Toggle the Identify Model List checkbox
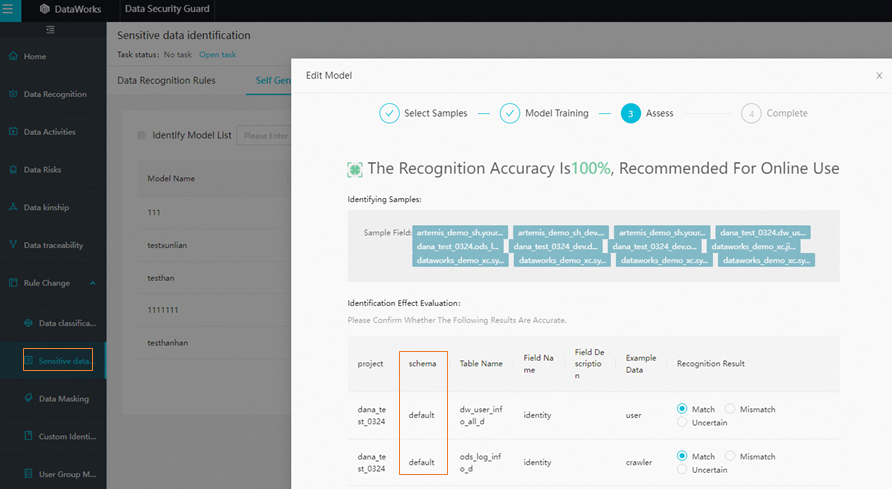The width and height of the screenshot is (892, 489). pyautogui.click(x=142, y=135)
